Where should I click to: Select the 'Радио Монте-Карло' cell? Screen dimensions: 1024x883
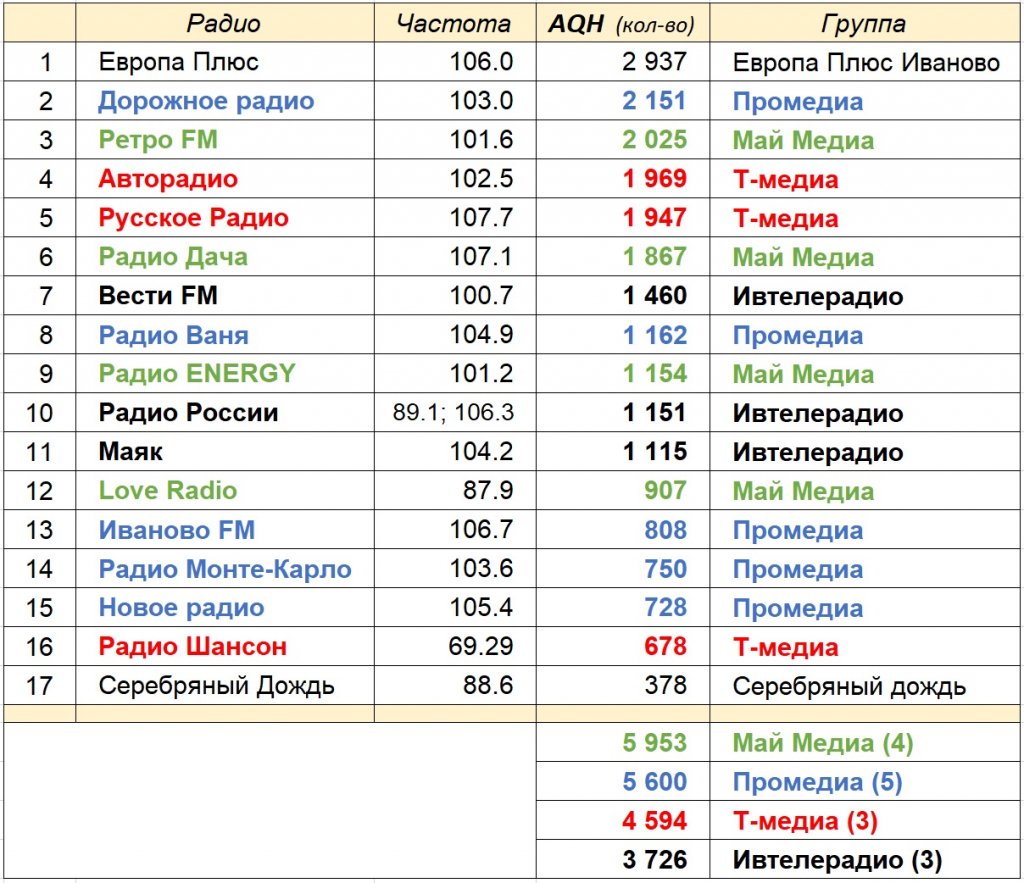(x=225, y=569)
